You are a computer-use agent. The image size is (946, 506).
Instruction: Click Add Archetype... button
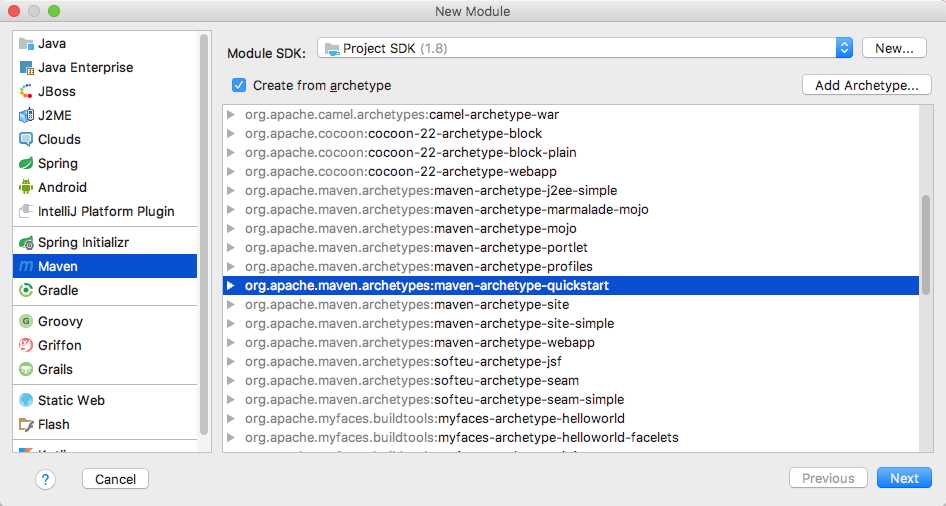866,85
